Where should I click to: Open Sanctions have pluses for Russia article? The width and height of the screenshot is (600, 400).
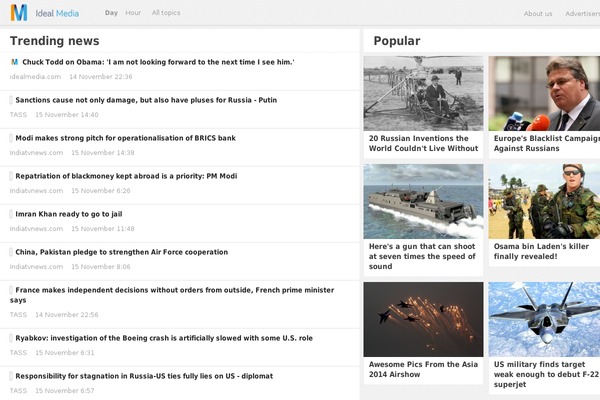click(x=146, y=100)
